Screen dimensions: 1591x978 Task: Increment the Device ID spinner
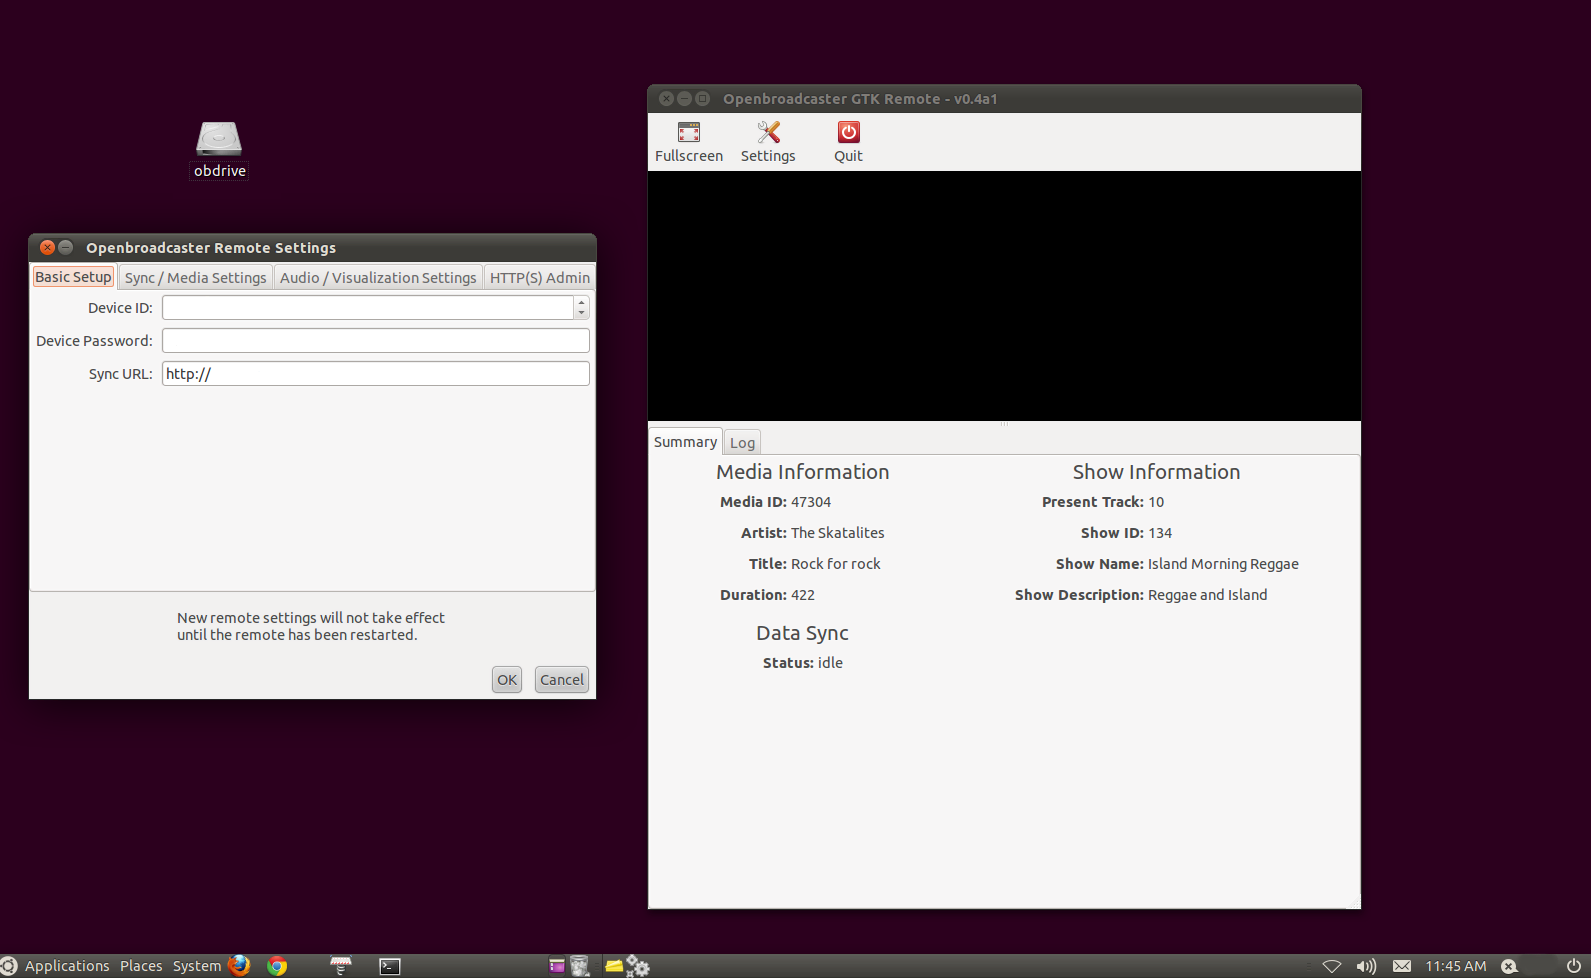pyautogui.click(x=581, y=302)
